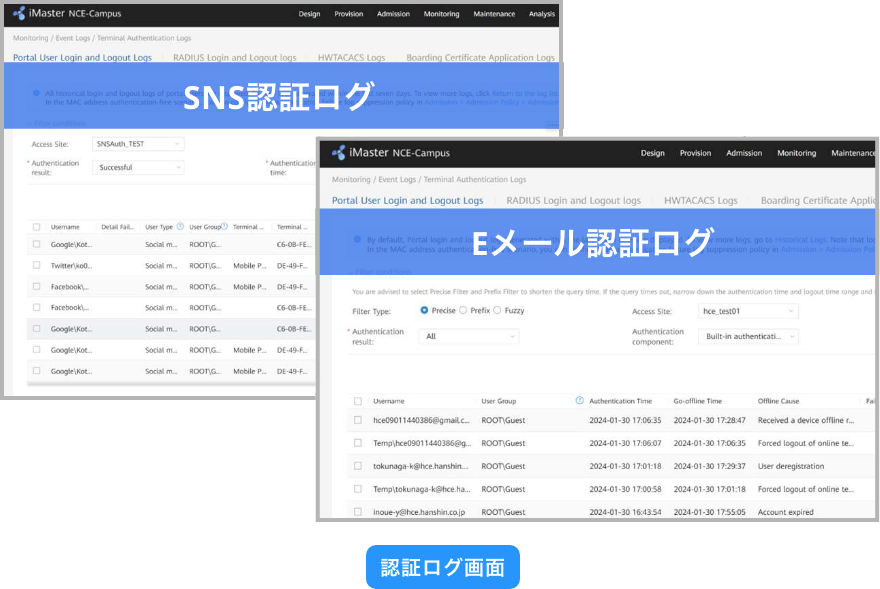
Task: Click the help icon beside User Type column
Action: (x=180, y=226)
